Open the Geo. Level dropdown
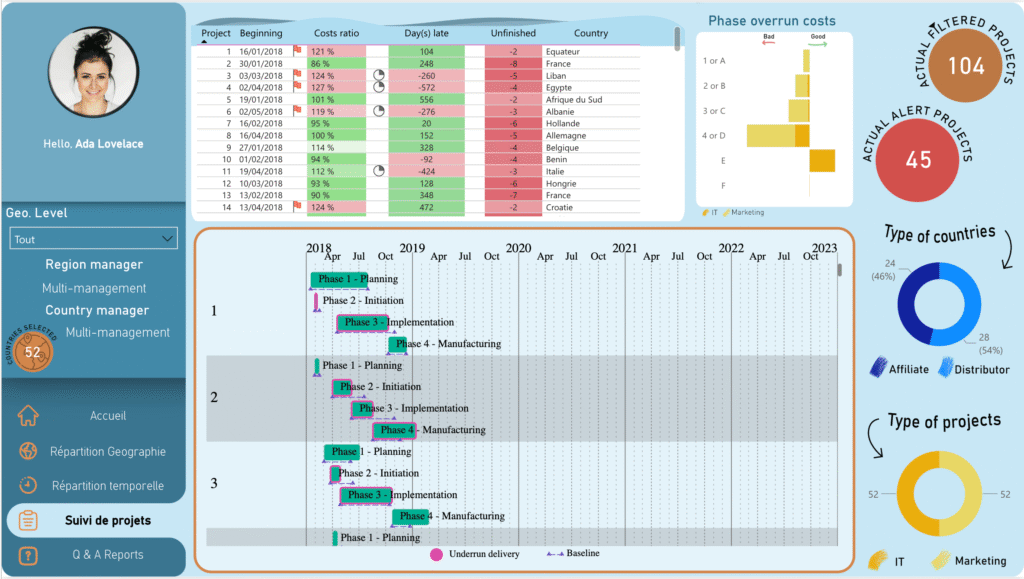The height and width of the screenshot is (579, 1024). click(x=93, y=239)
